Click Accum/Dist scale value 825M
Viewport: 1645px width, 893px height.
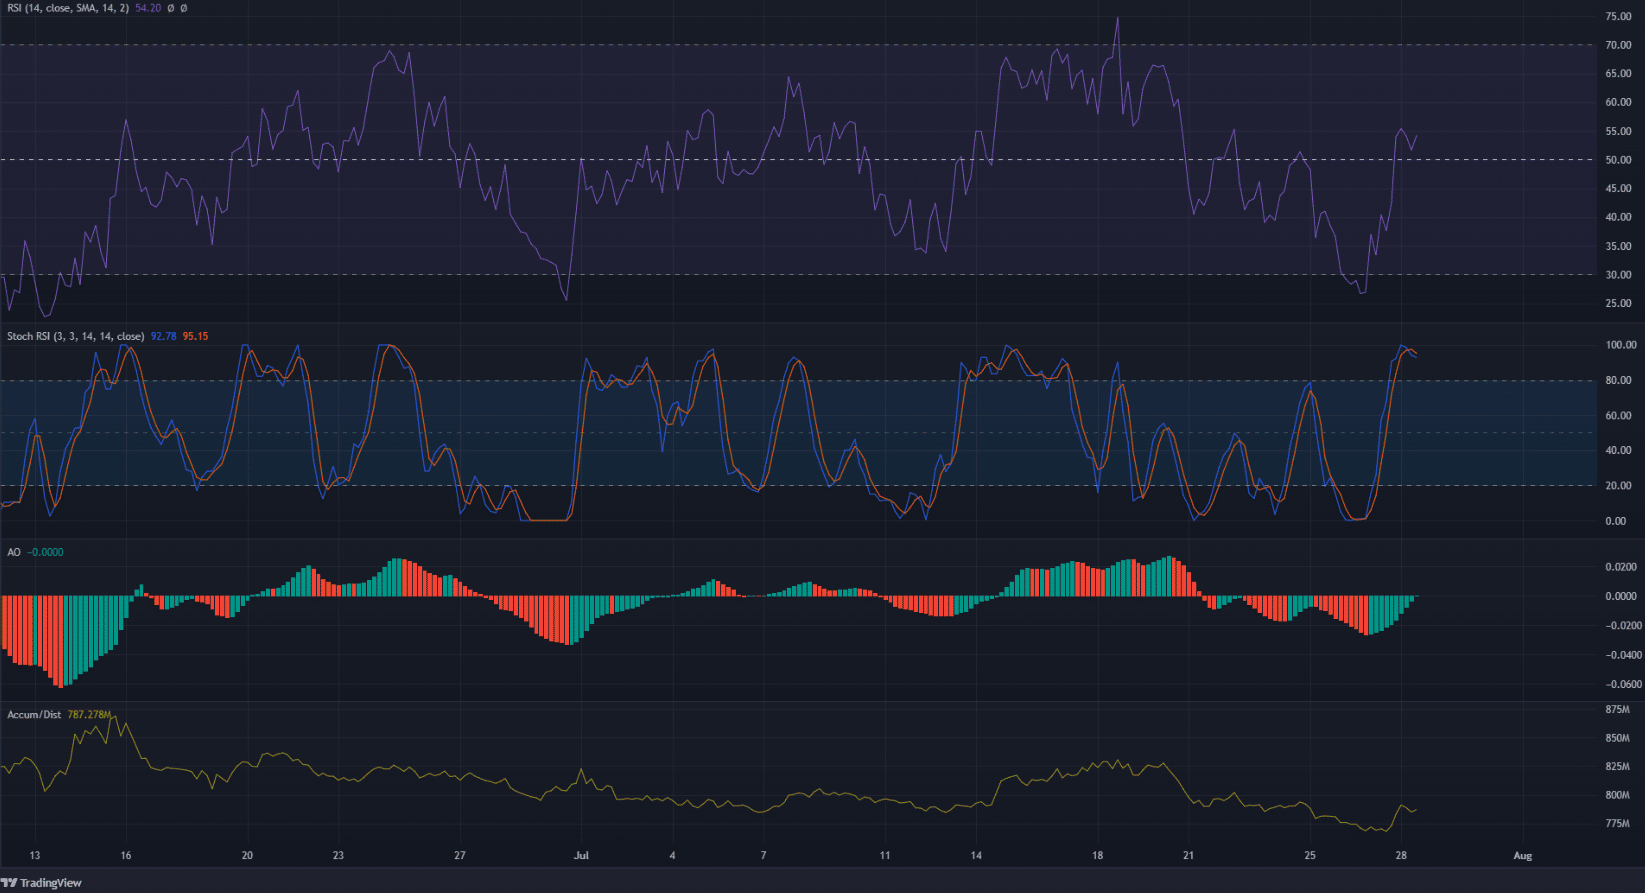(1617, 767)
